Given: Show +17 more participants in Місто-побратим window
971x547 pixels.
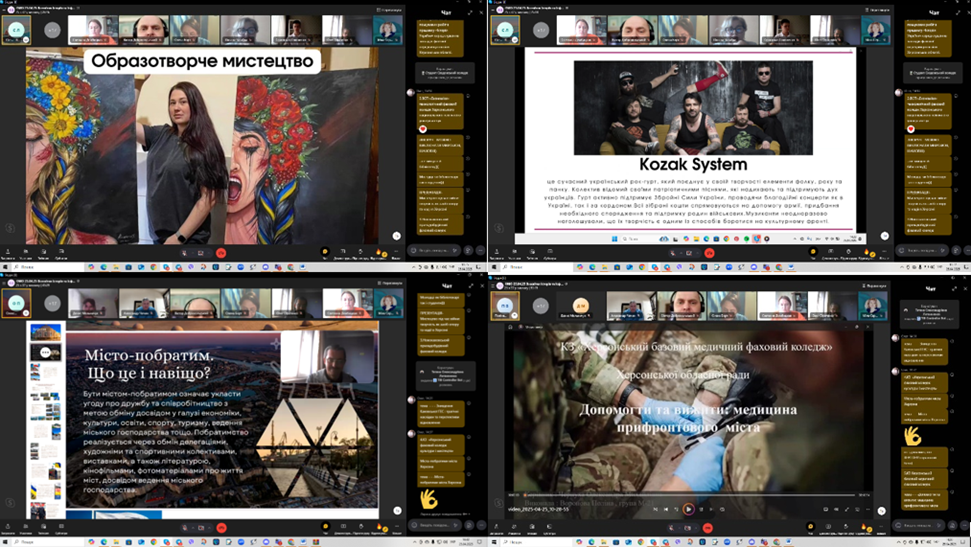Looking at the screenshot, I should [x=52, y=304].
